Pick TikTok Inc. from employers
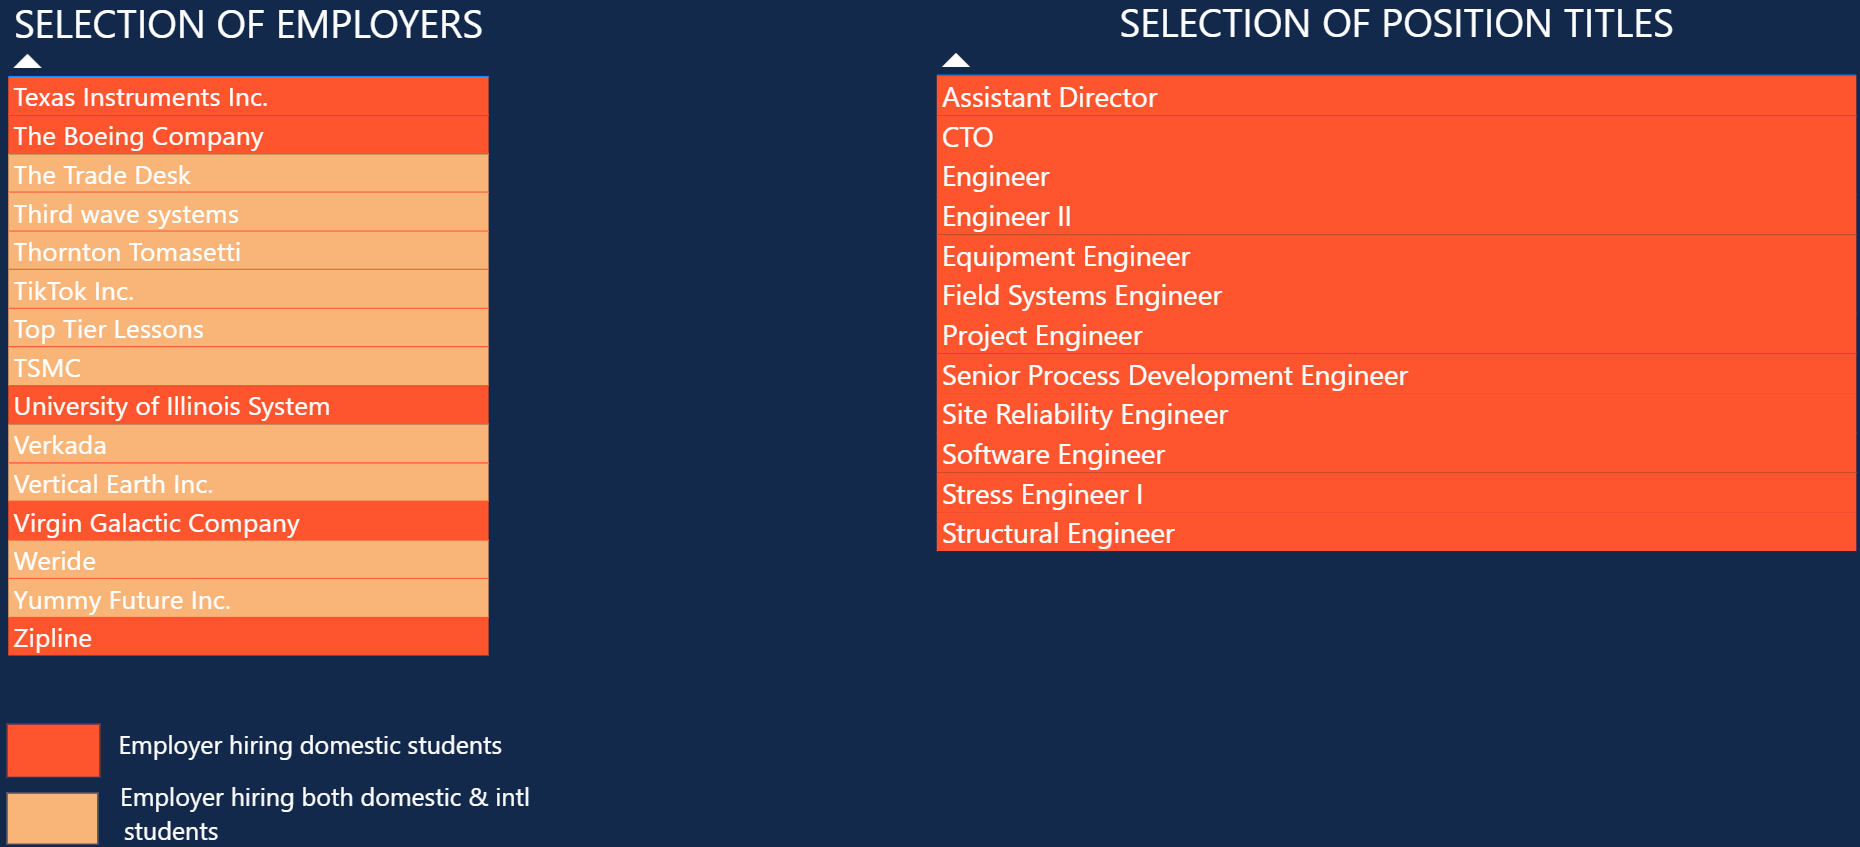The width and height of the screenshot is (1860, 847). point(248,291)
